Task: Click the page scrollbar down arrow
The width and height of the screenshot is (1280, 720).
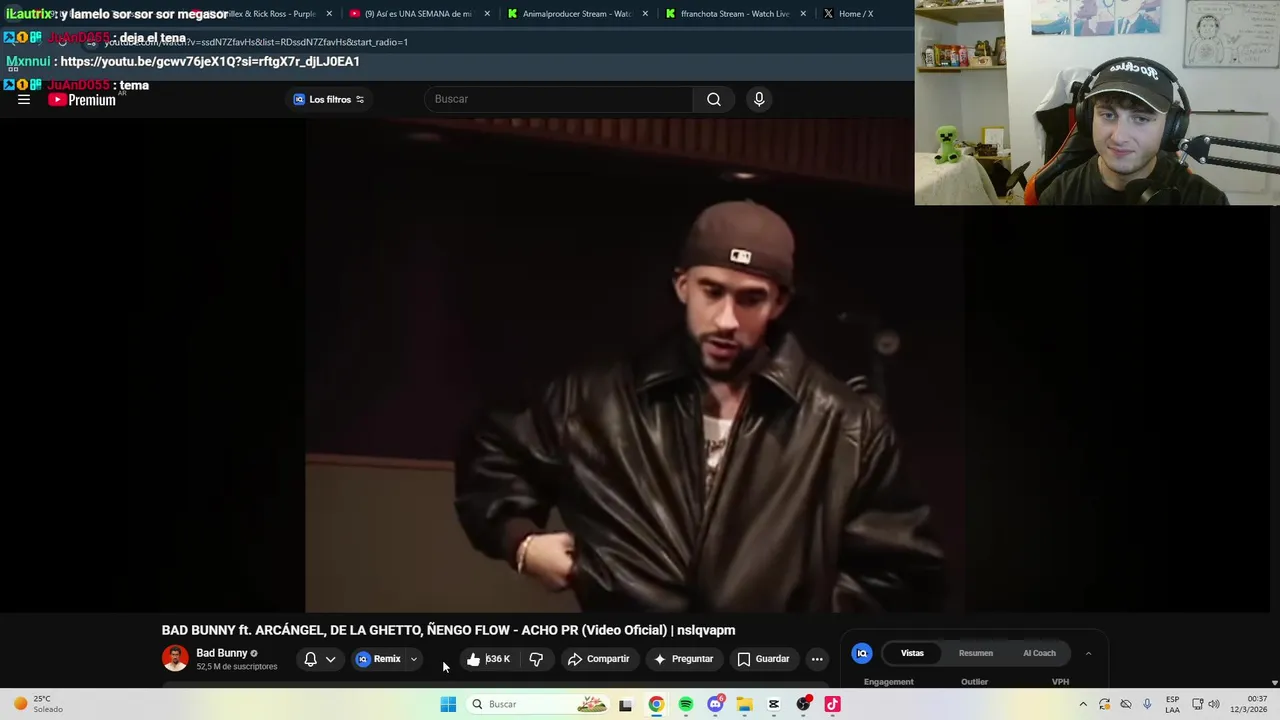Action: [x=1274, y=683]
